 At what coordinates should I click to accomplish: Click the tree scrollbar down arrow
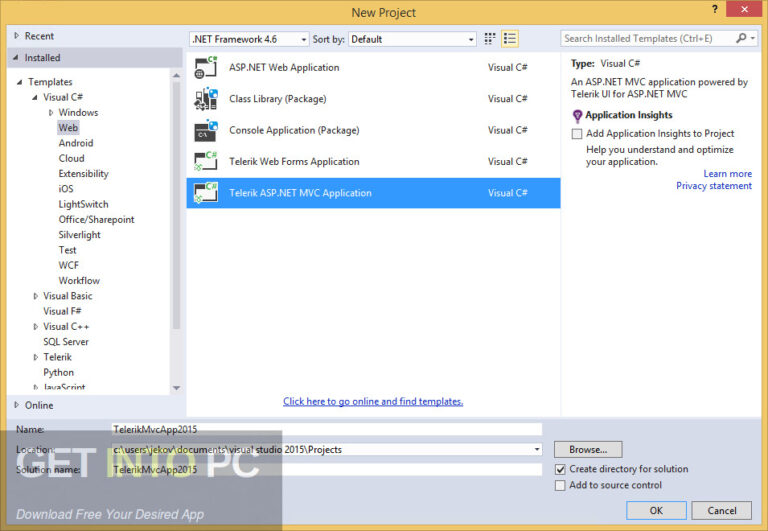[176, 388]
